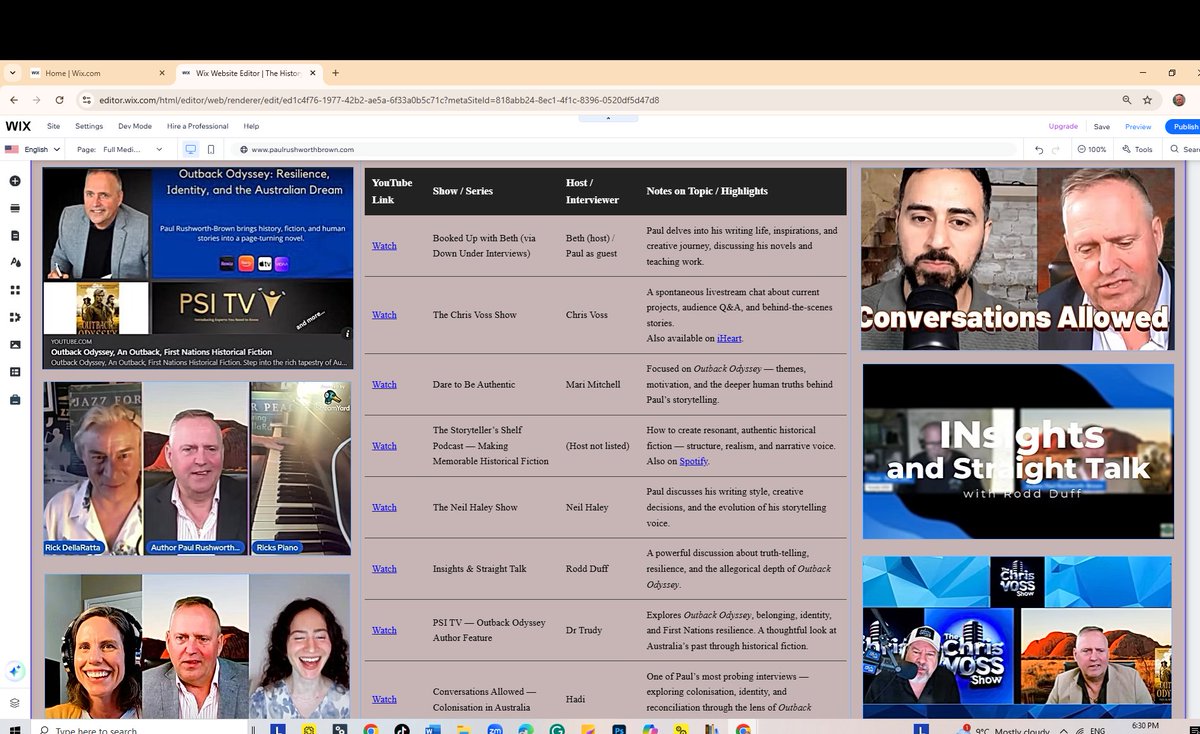The width and height of the screenshot is (1200, 734).
Task: Open the TikTok taskbar icon
Action: [x=401, y=730]
